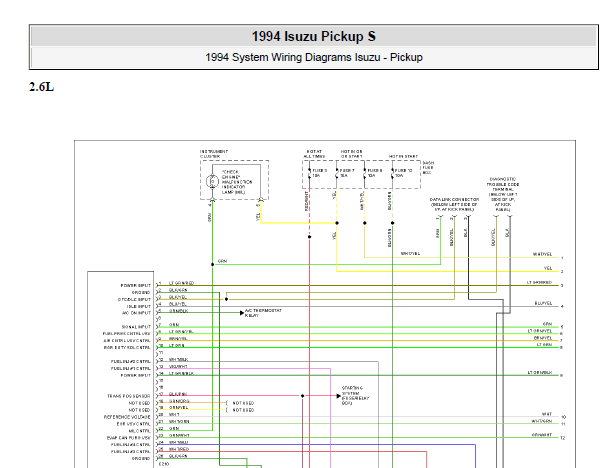Click the 'Data Link Connector' label
The image size is (604, 468).
[454, 204]
